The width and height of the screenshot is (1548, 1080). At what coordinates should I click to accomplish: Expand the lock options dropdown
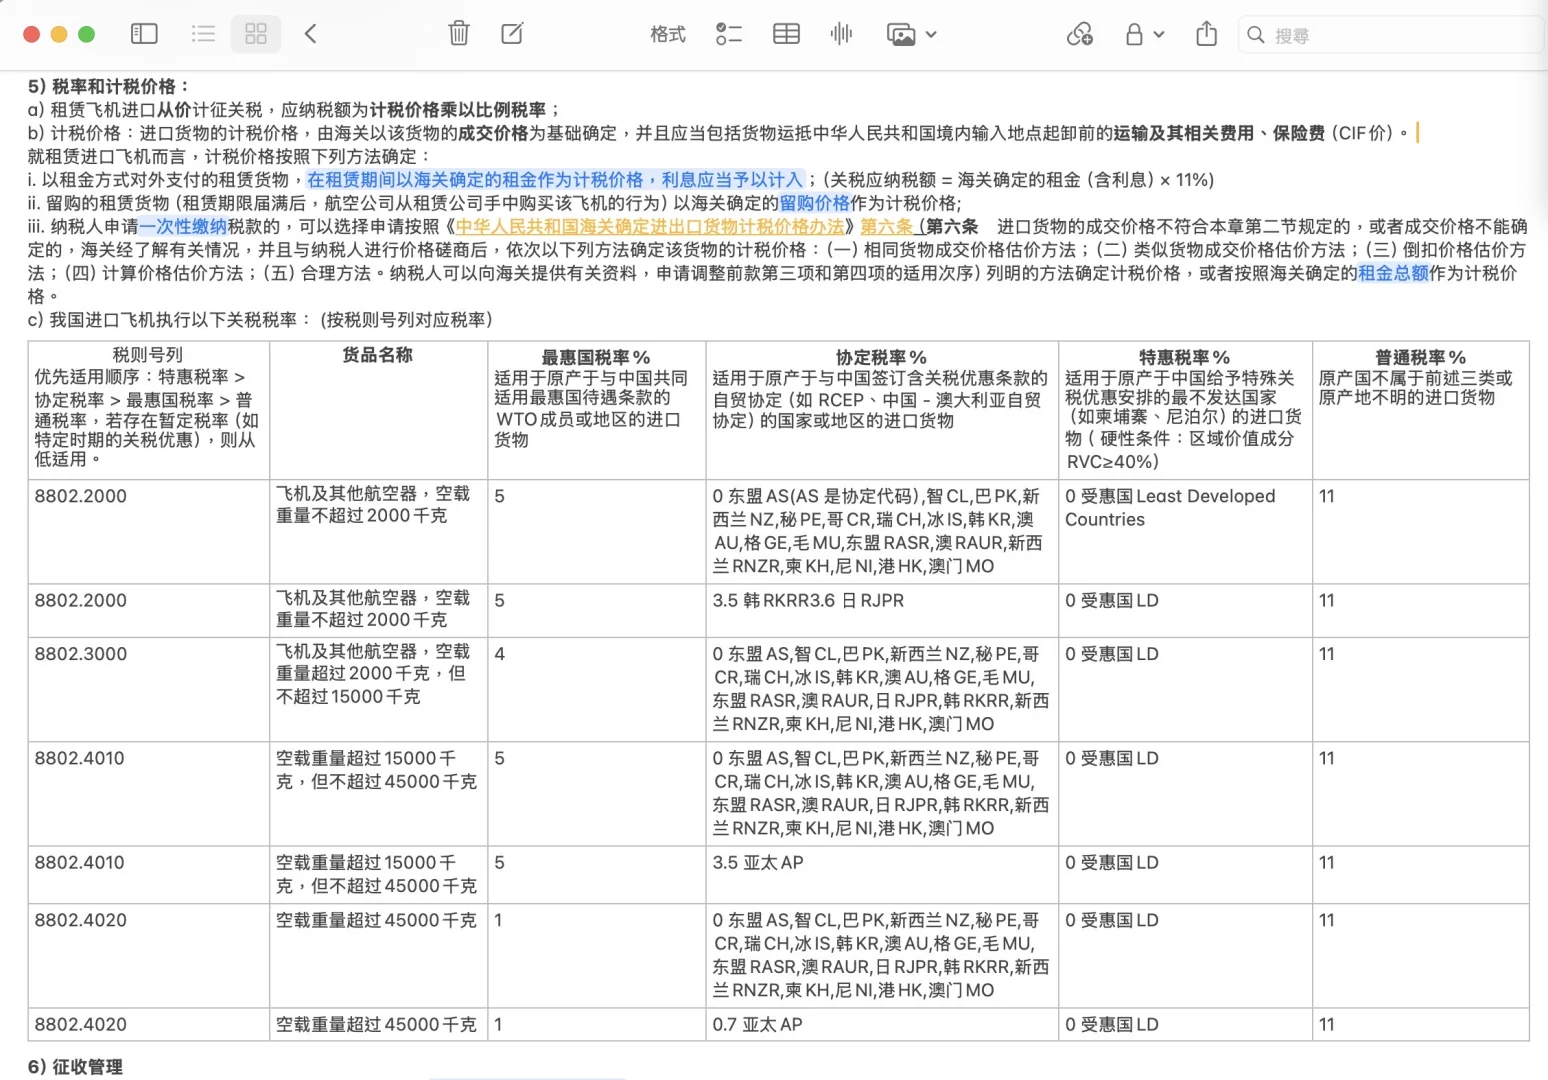point(1156,33)
